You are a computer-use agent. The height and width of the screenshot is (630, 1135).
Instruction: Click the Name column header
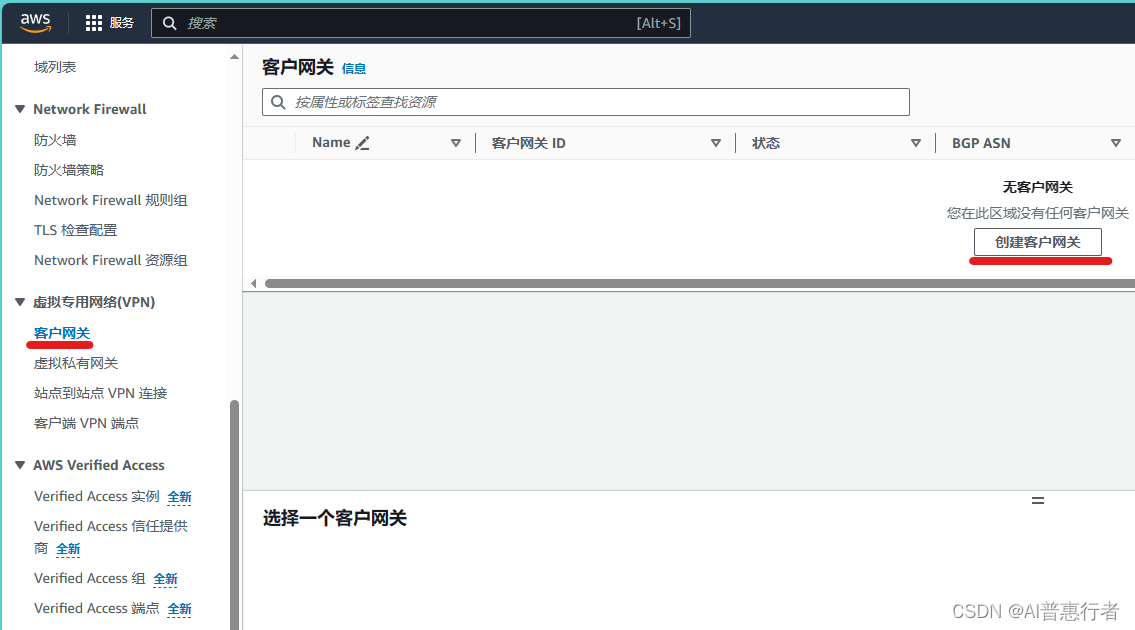332,143
